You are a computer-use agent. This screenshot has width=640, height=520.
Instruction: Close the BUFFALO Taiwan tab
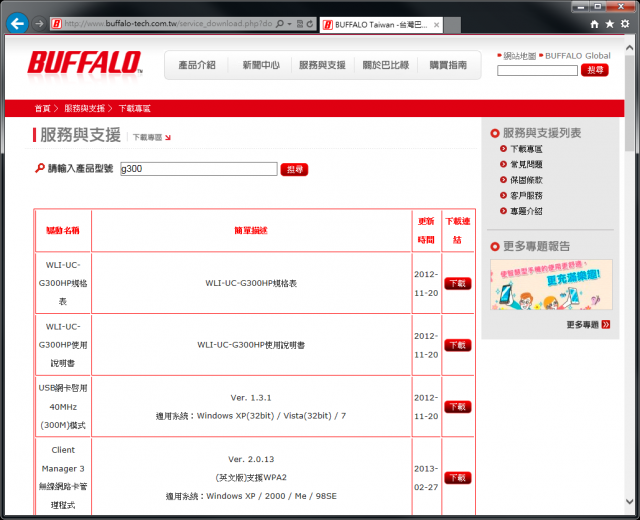[436, 25]
